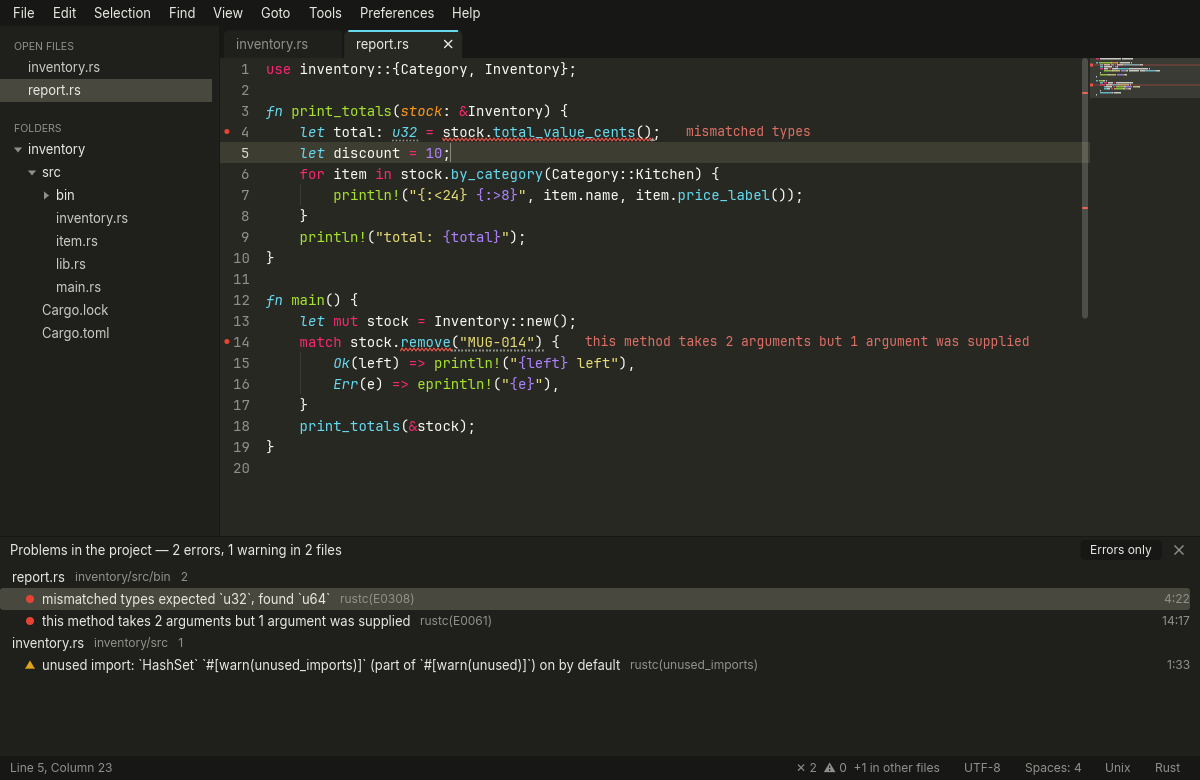
Task: Click the rustc(E0061) error code
Action: 456,621
